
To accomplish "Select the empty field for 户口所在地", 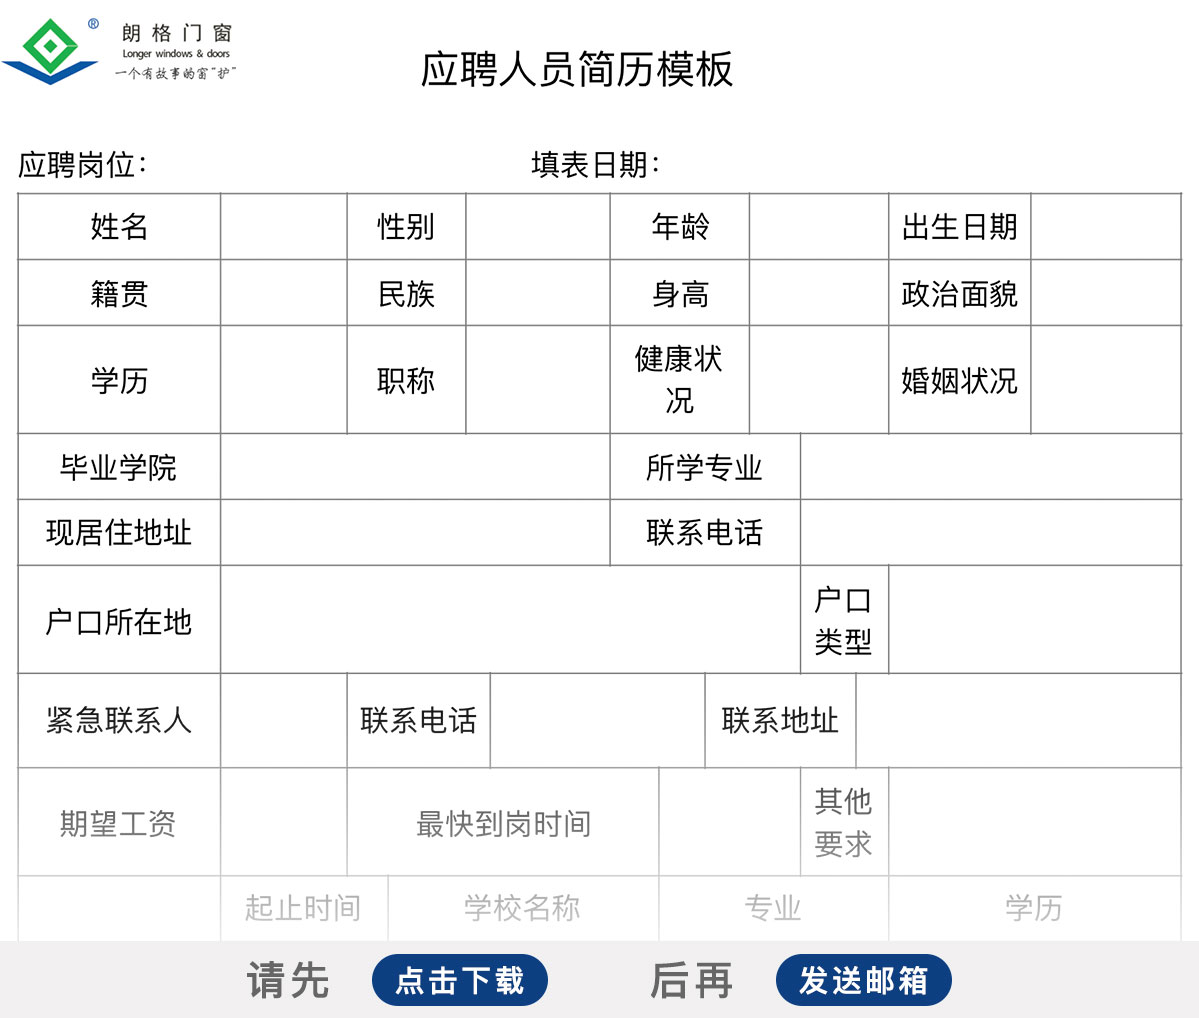I will pos(510,620).
